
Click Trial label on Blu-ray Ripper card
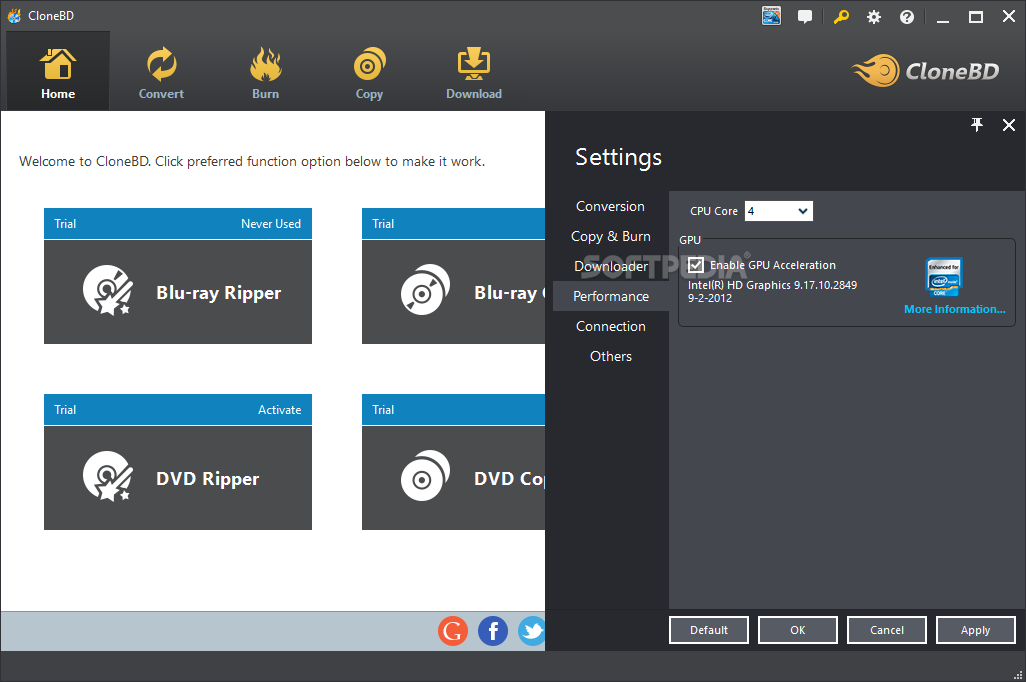65,224
